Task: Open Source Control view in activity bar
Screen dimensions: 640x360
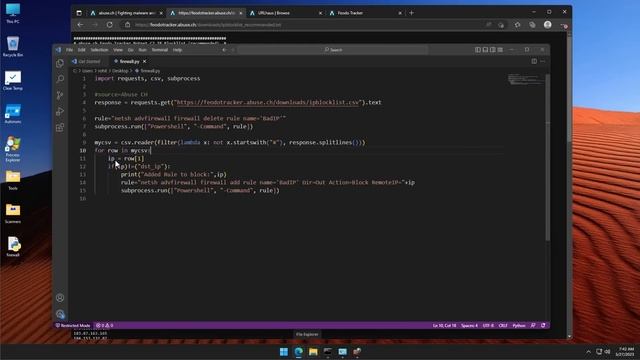Action: point(60,95)
